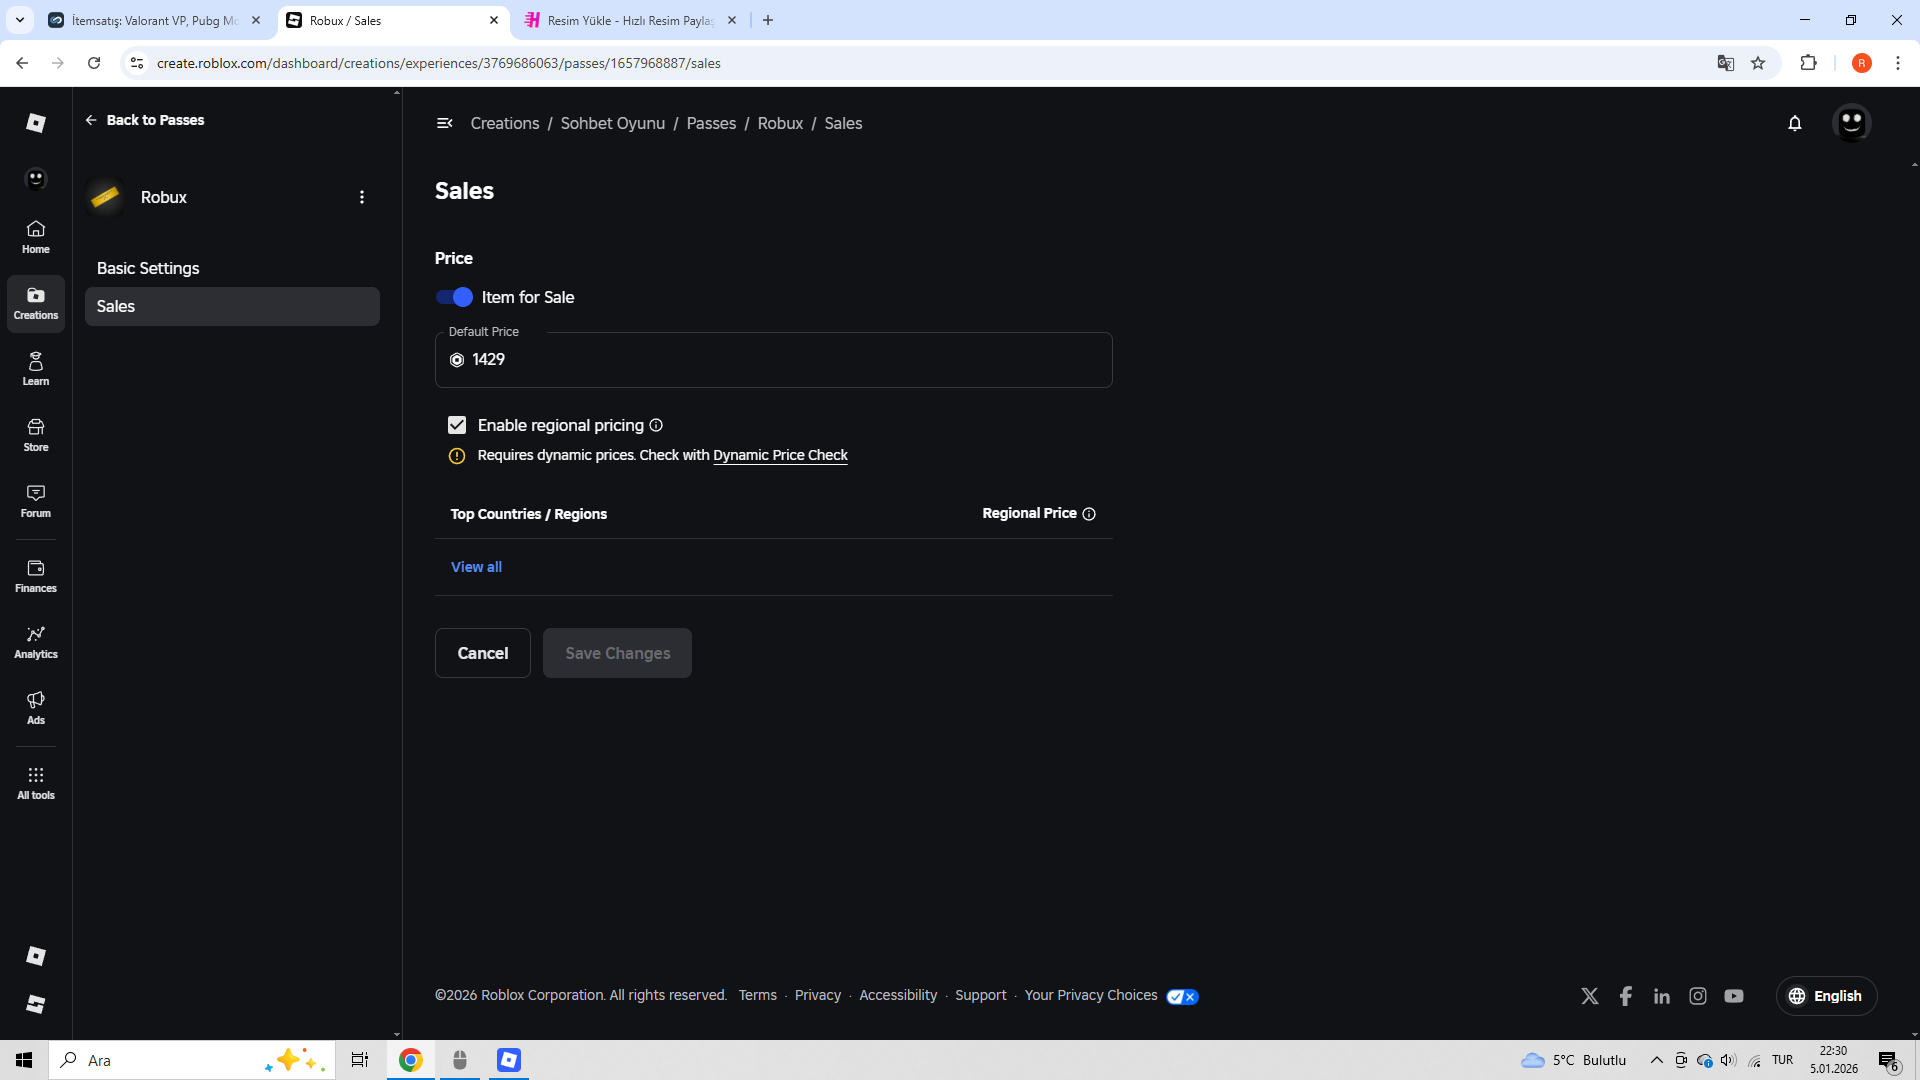The image size is (1920, 1080).
Task: Open Roblox Instagram page
Action: coord(1698,996)
